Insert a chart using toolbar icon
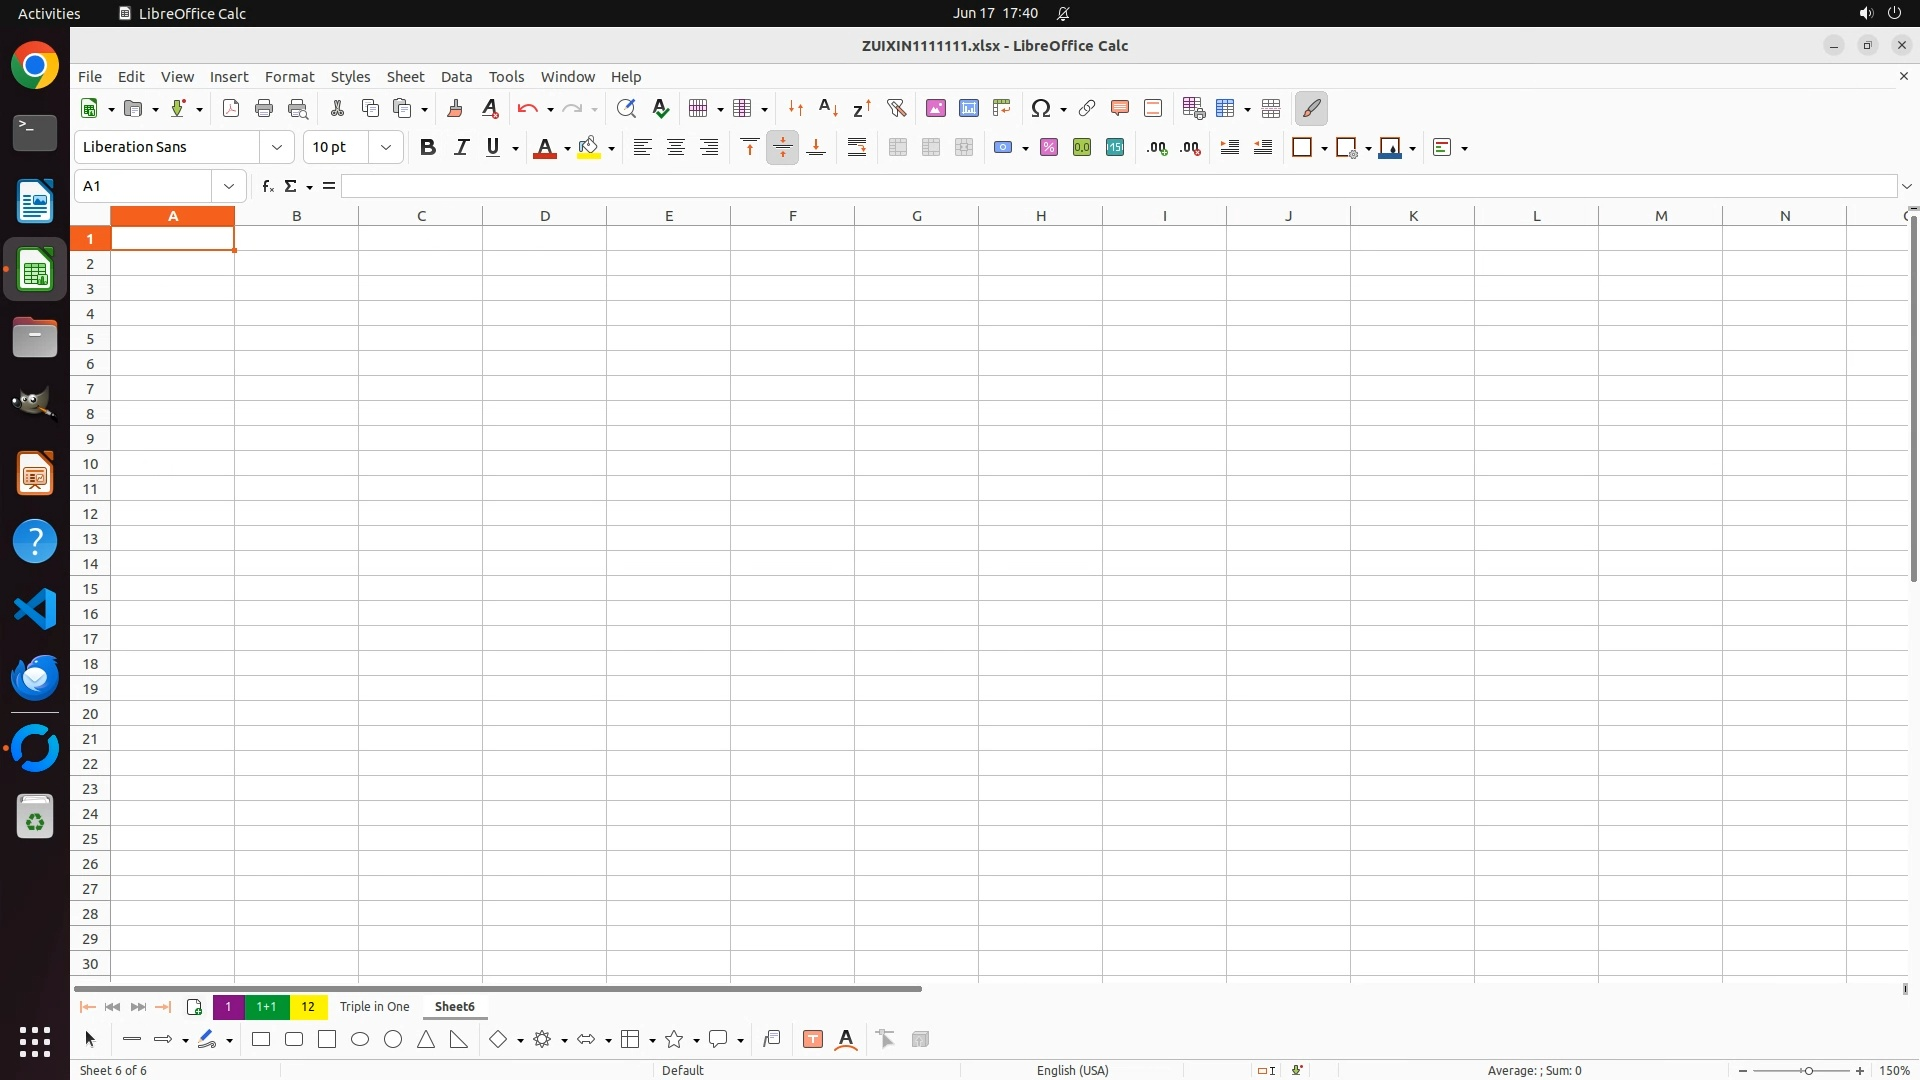 coord(968,108)
